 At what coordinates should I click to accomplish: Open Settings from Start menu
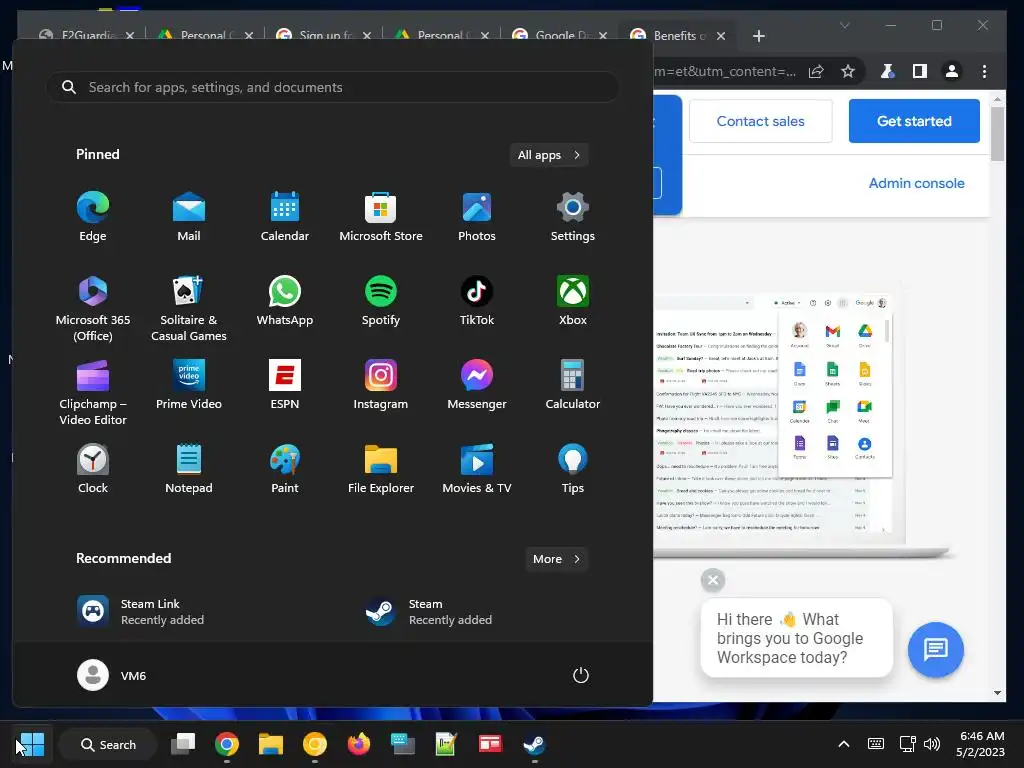pos(573,216)
